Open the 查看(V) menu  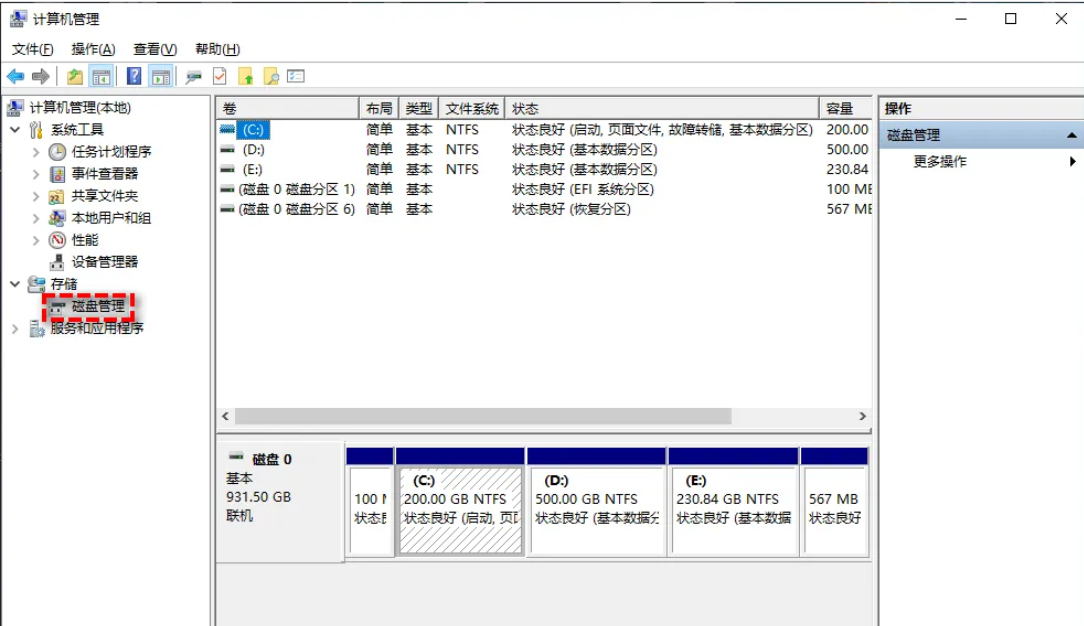(x=155, y=49)
